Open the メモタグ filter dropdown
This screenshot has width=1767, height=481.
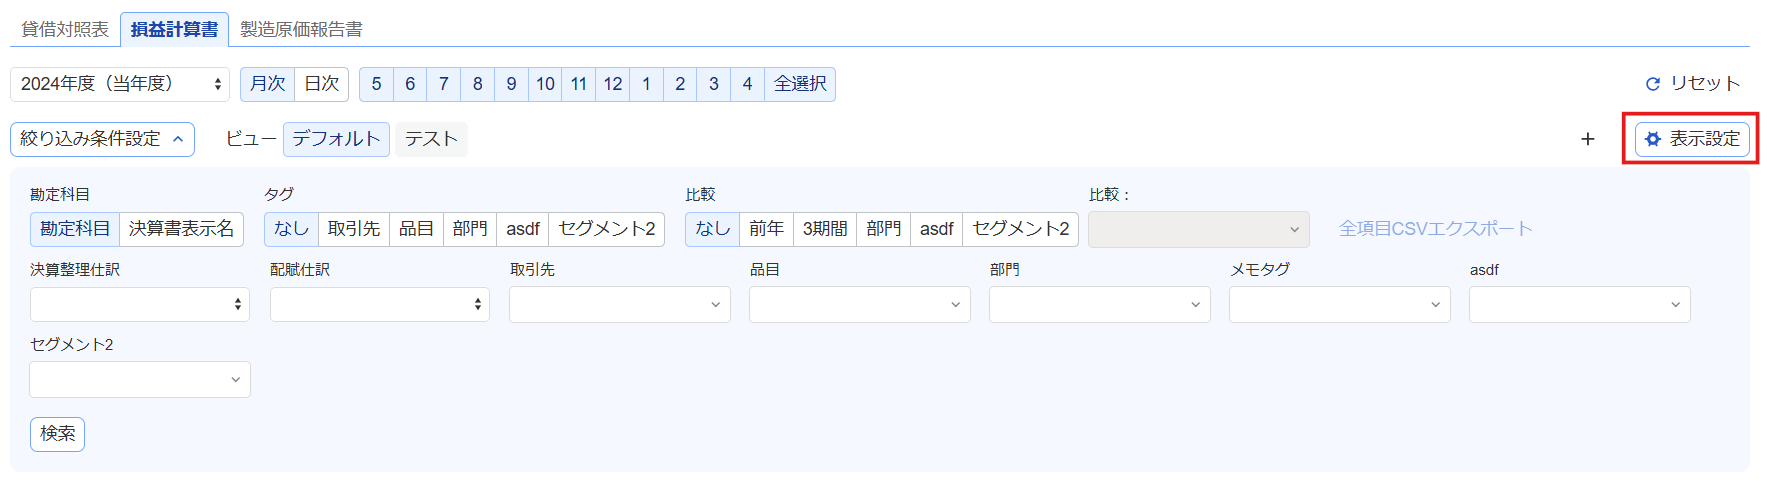1340,304
